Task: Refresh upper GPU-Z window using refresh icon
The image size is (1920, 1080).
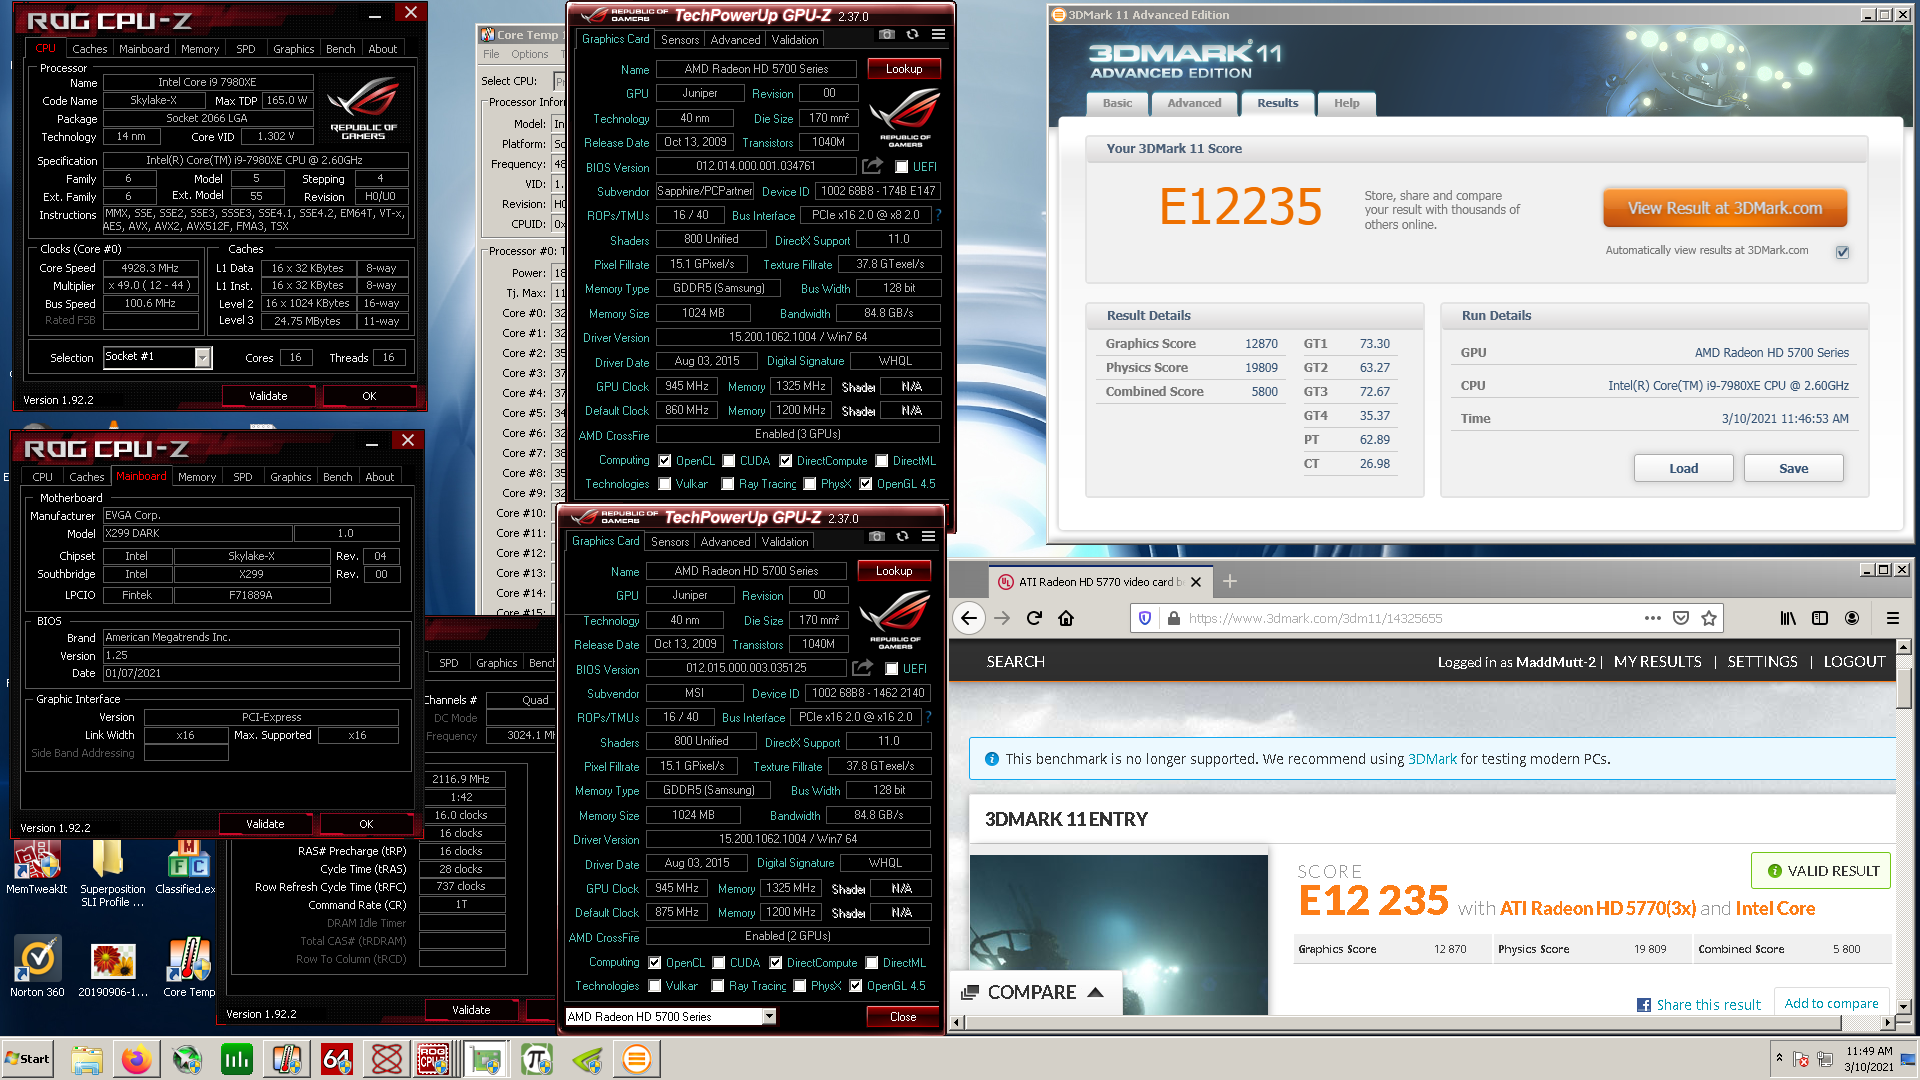Action: (x=912, y=34)
